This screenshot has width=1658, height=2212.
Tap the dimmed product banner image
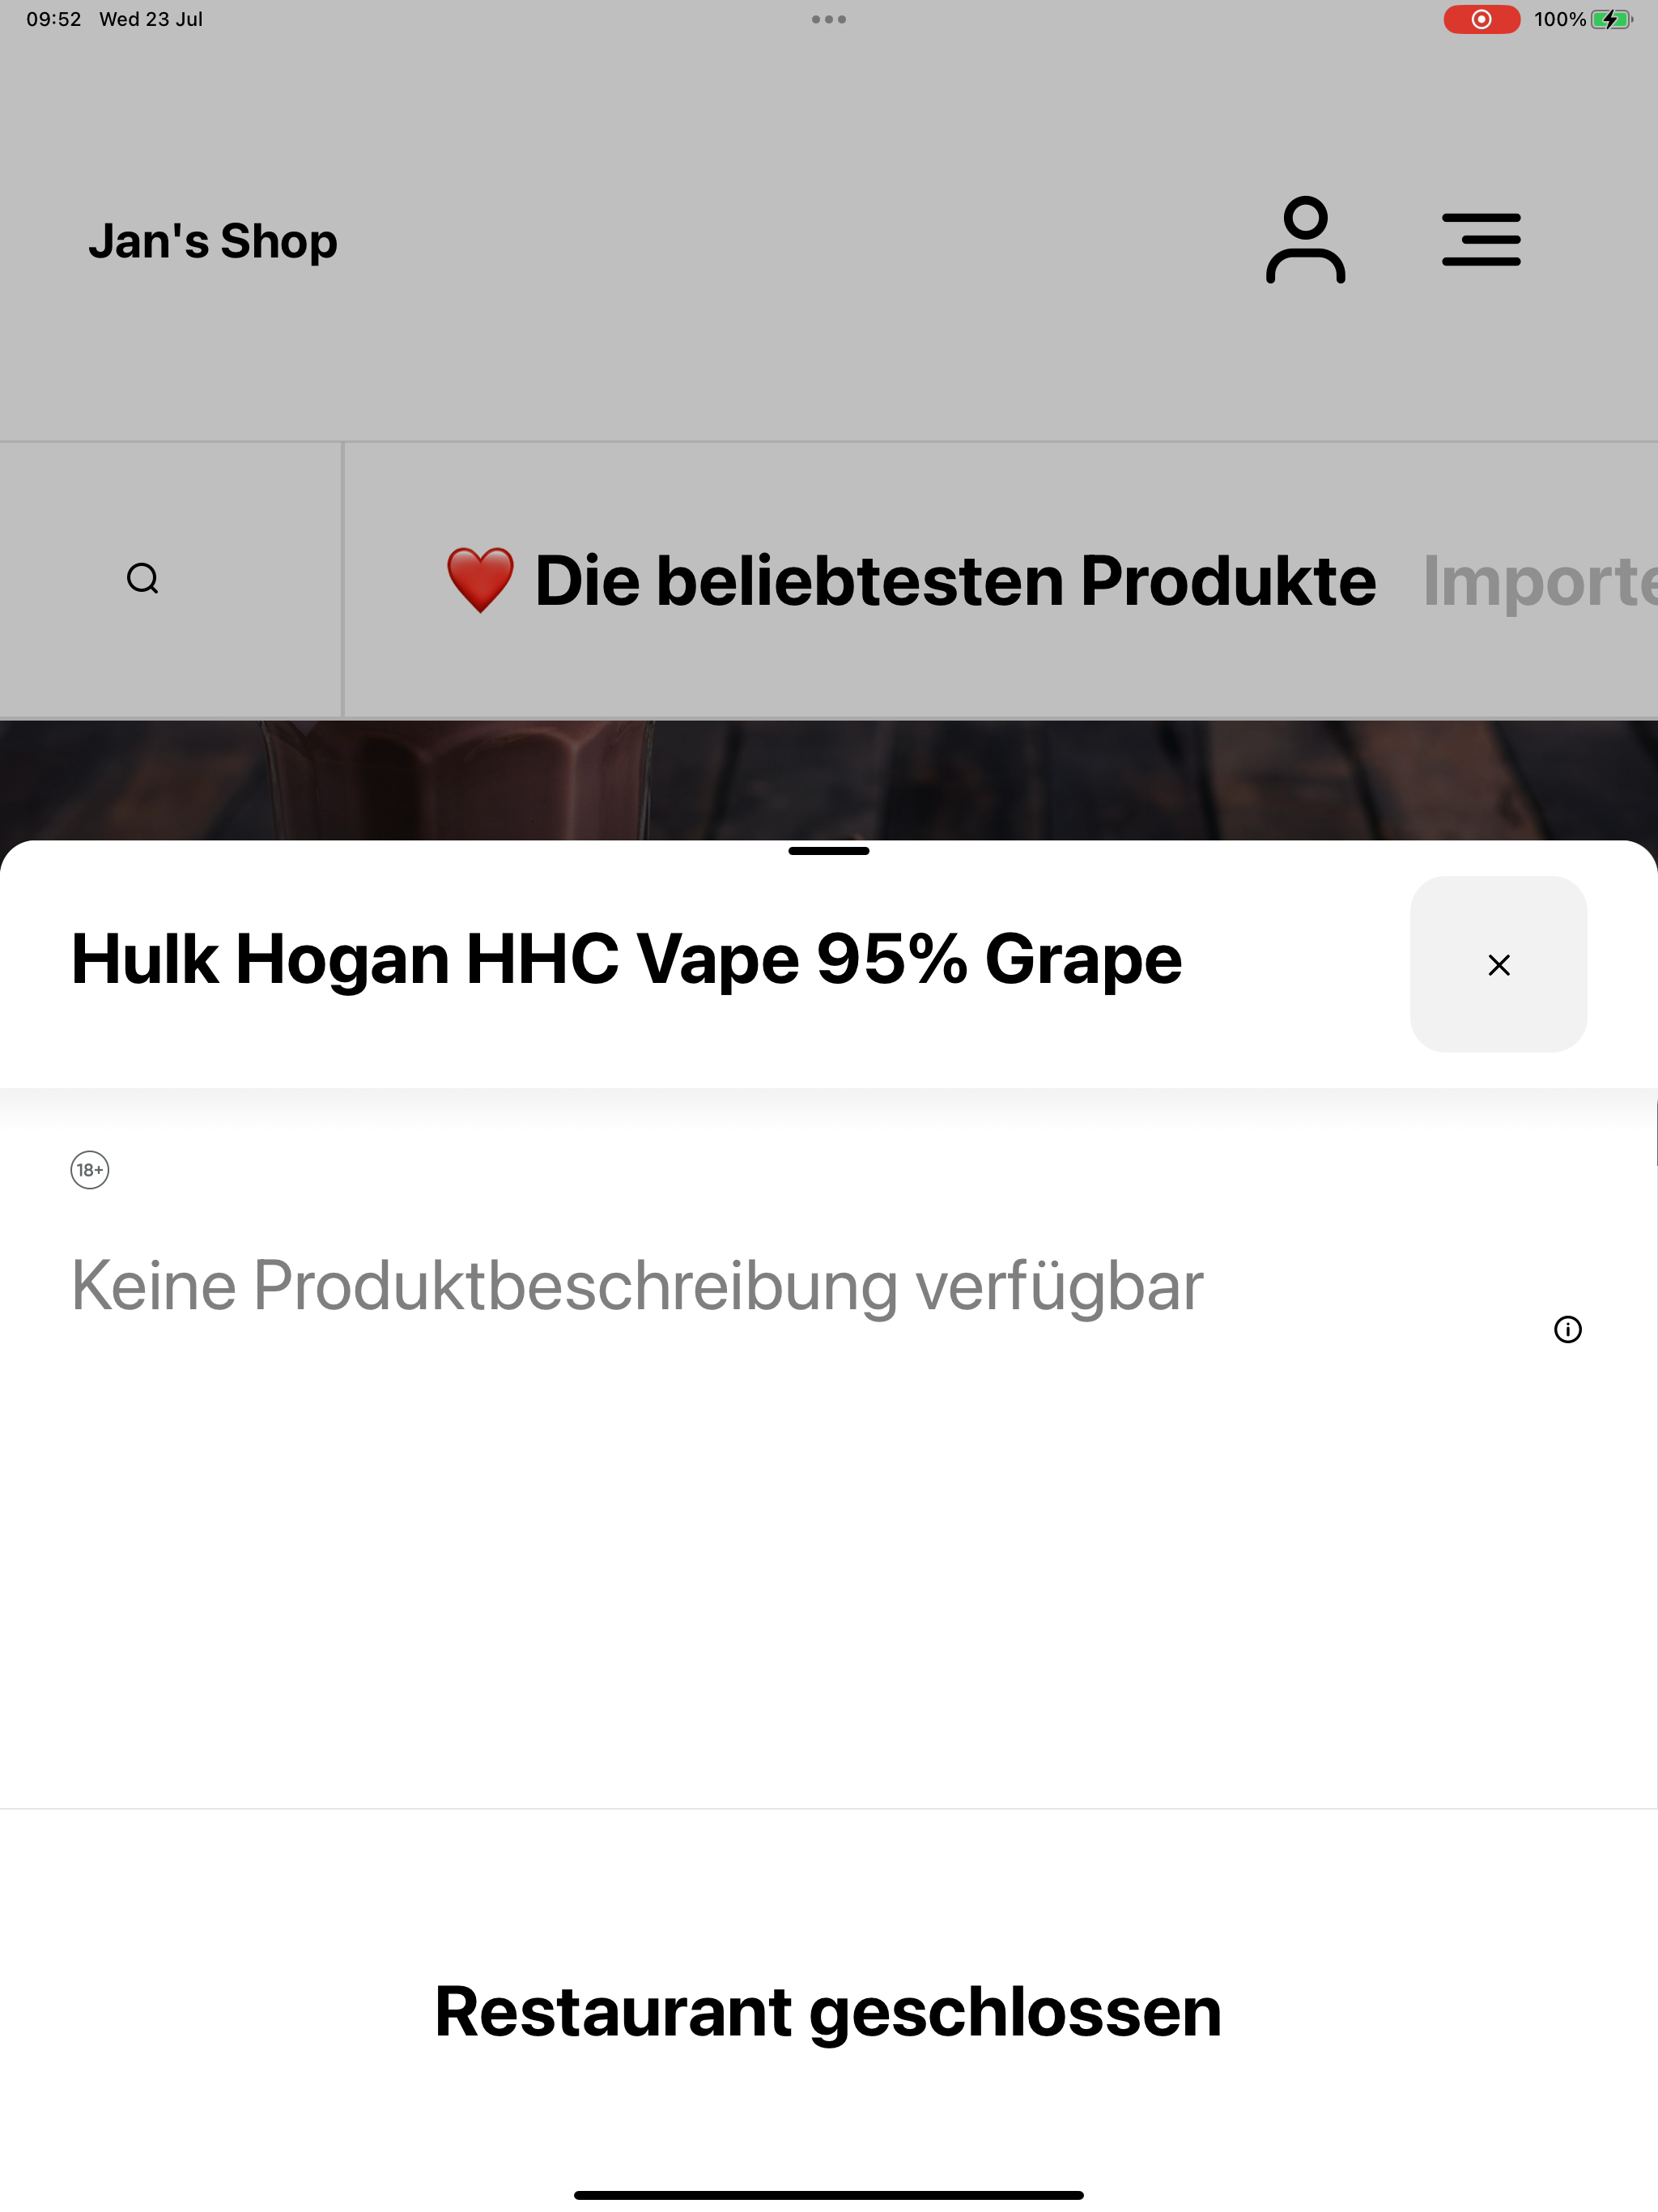pyautogui.click(x=829, y=780)
